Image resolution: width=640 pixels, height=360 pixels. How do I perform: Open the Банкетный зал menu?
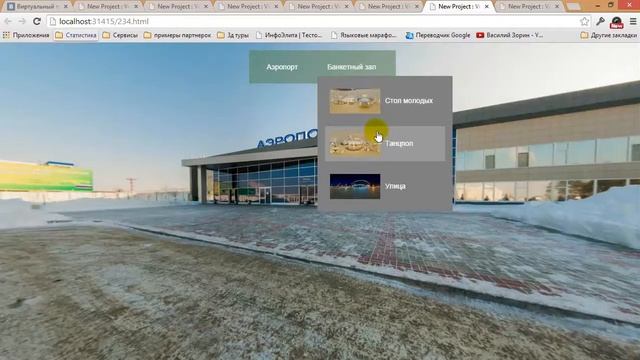point(351,67)
